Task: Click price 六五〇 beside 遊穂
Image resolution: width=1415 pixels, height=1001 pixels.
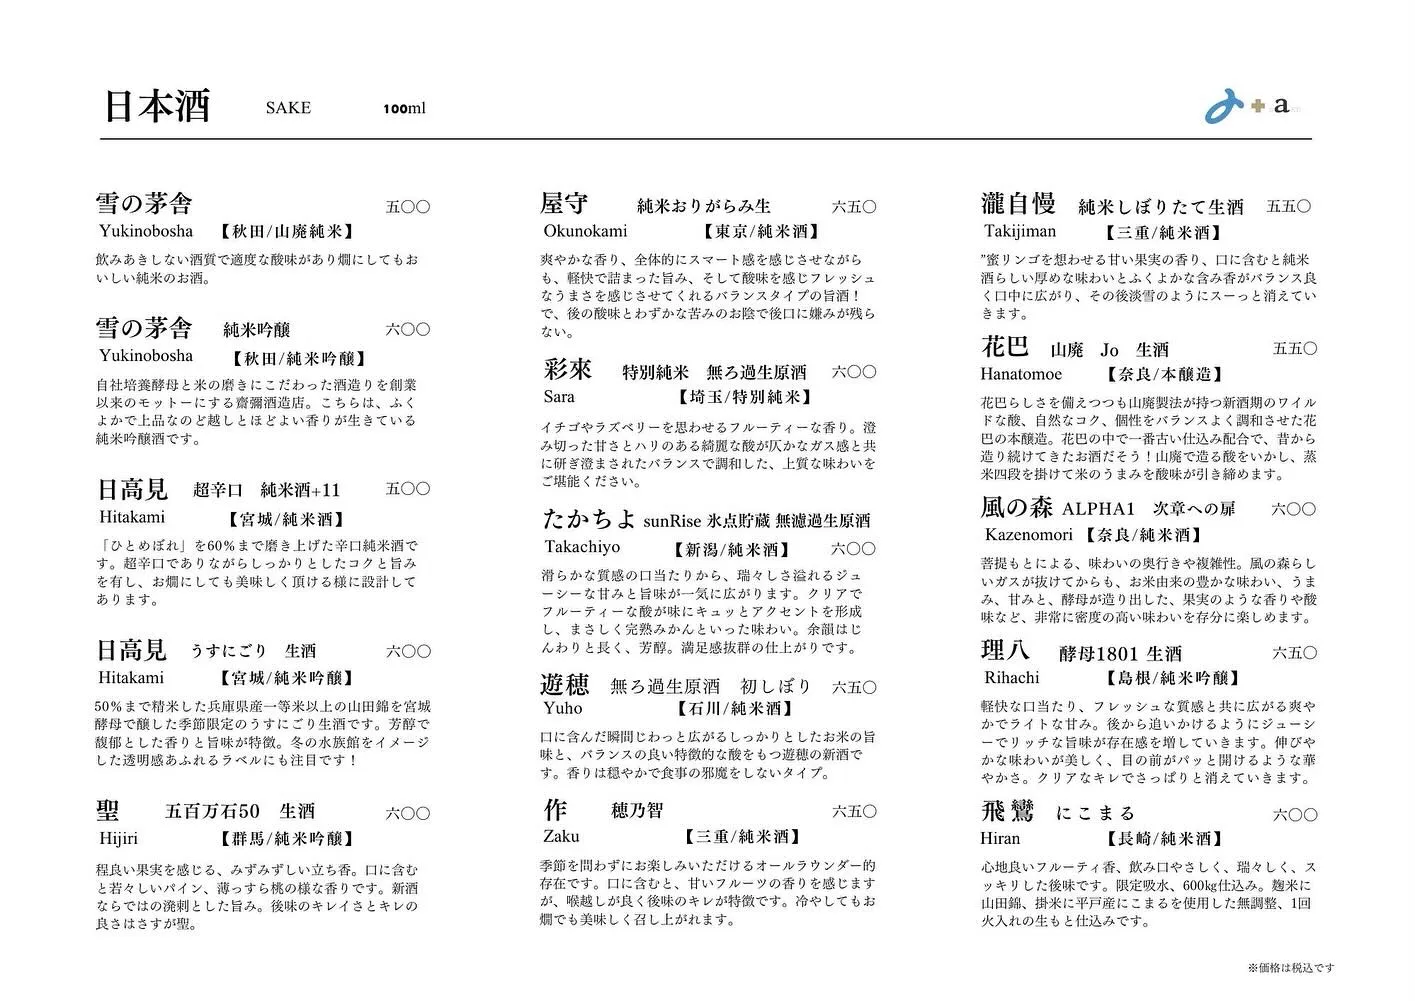Action: coord(854,688)
